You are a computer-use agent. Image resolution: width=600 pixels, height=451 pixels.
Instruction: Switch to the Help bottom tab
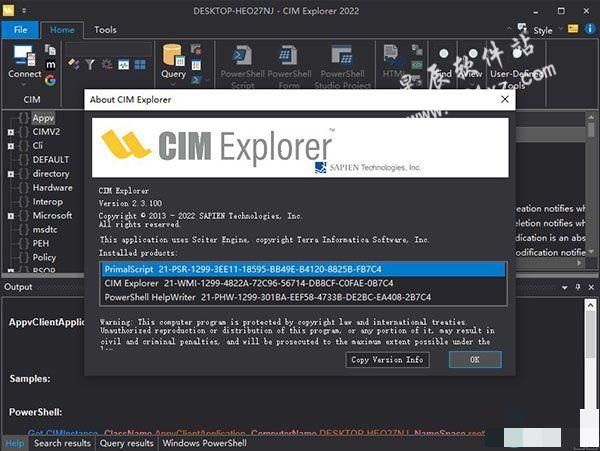click(x=15, y=443)
